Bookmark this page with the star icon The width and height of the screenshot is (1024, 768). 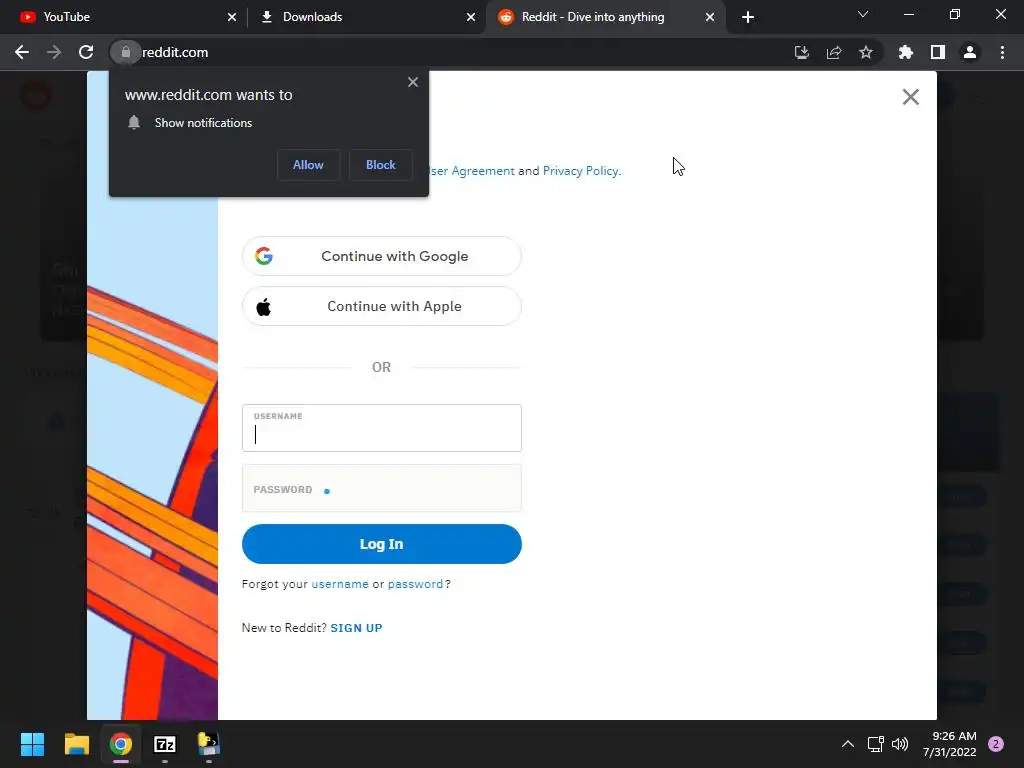(866, 52)
